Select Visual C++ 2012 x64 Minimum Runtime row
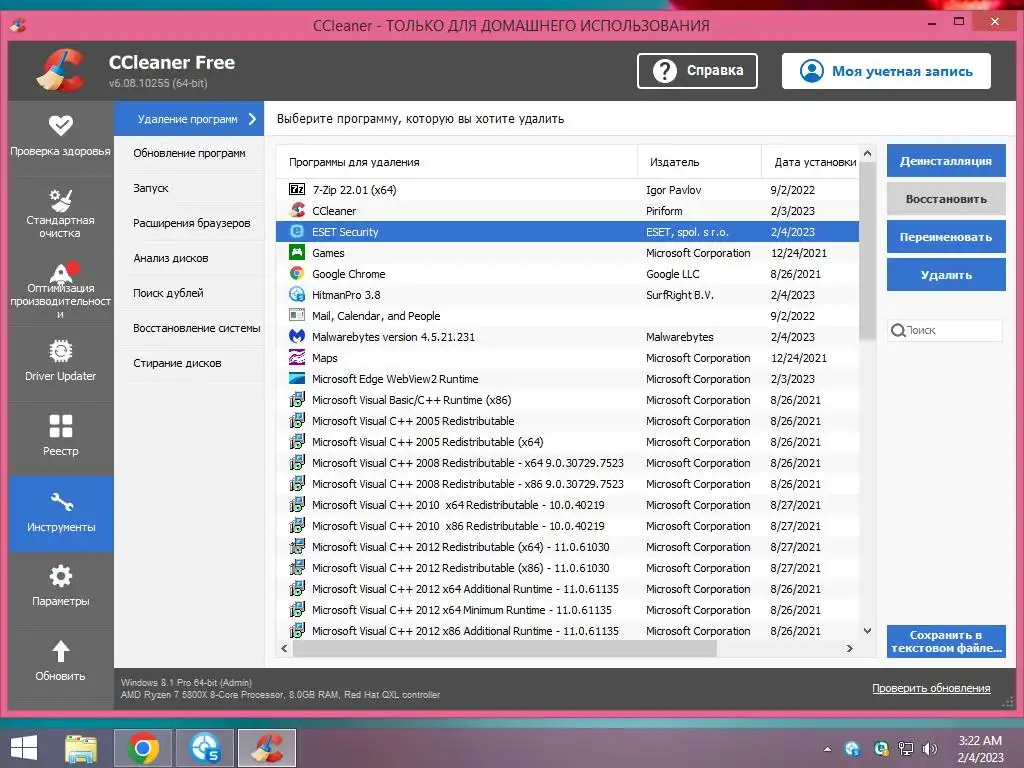This screenshot has height=768, width=1024. point(568,610)
